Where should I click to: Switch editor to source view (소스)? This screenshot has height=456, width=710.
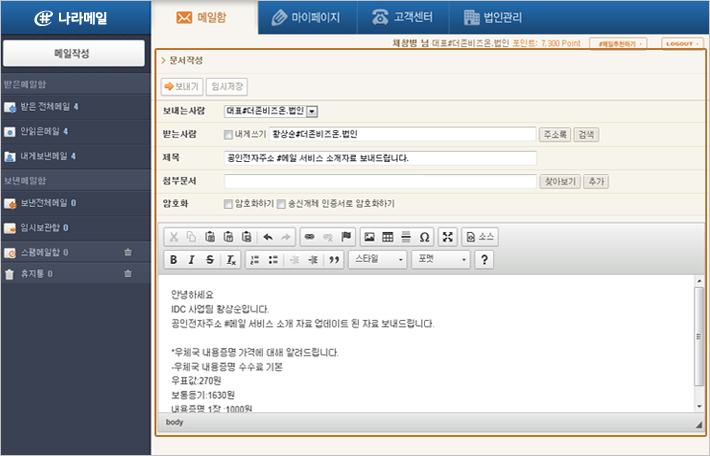click(480, 237)
